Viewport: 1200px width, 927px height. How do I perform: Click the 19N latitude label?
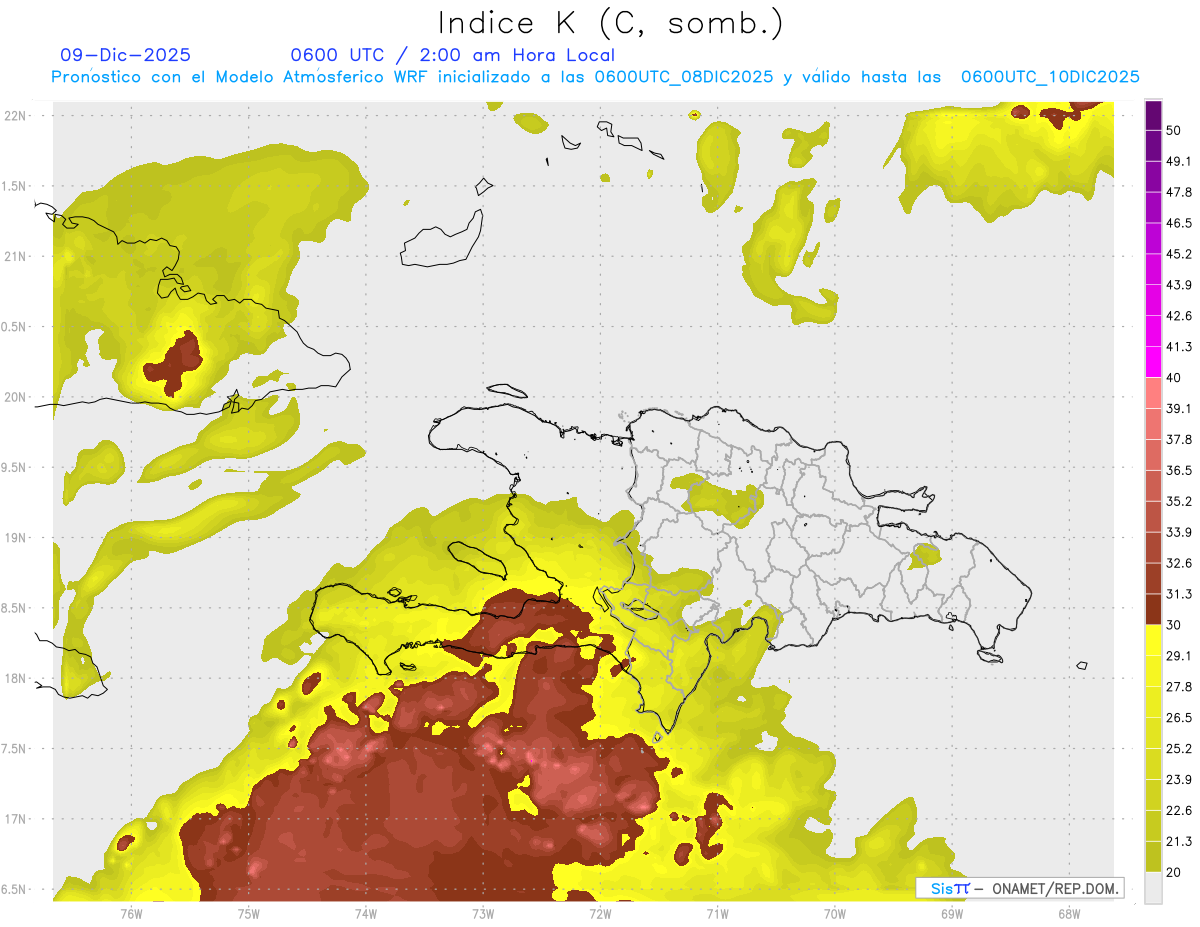tap(14, 538)
